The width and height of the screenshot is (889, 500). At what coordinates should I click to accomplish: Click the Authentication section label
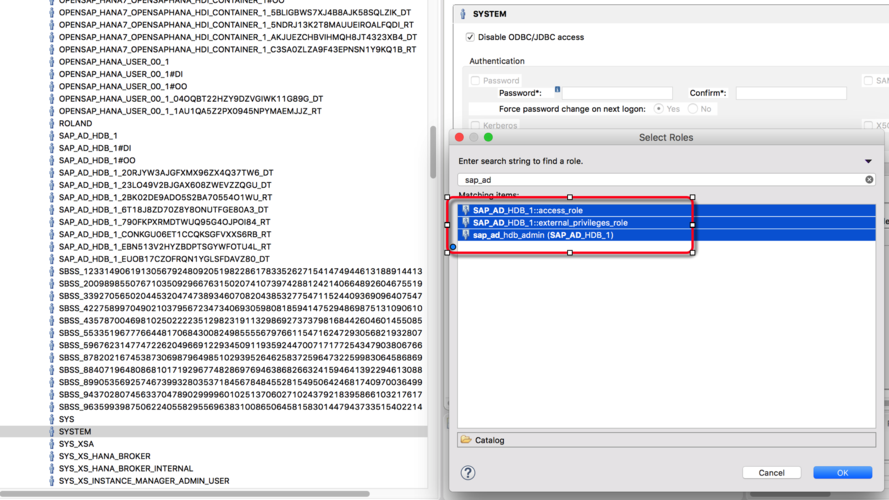pos(497,61)
